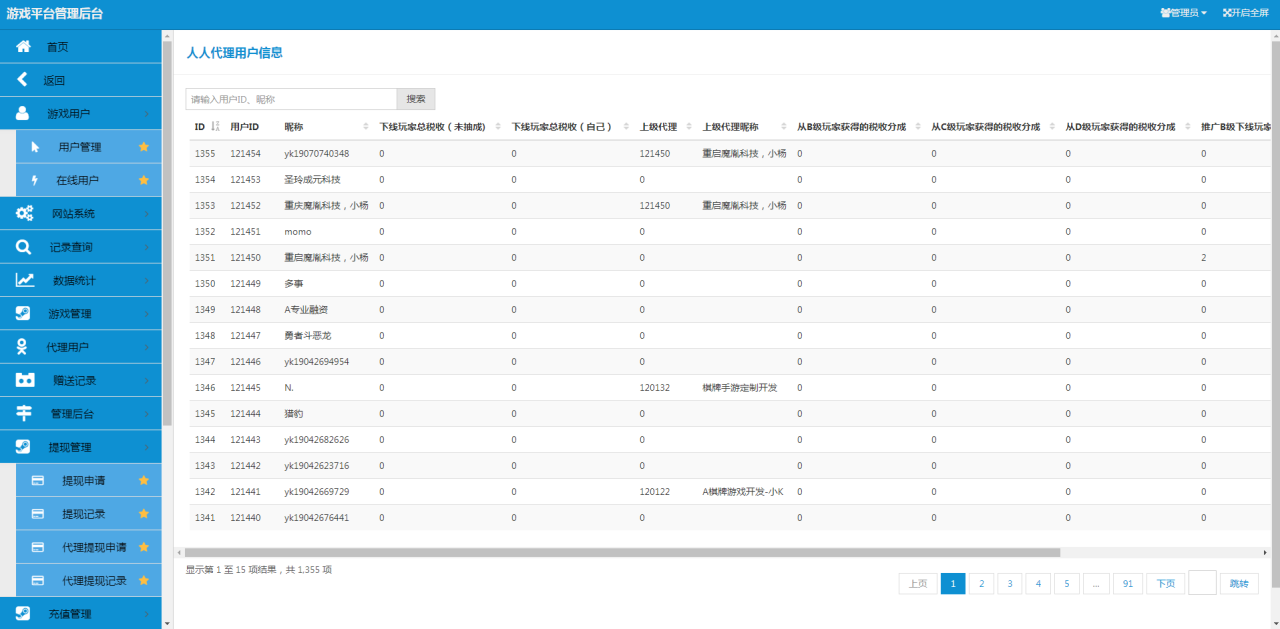Click the back arrow icon for 返回
This screenshot has height=629, width=1280.
tap(23, 80)
